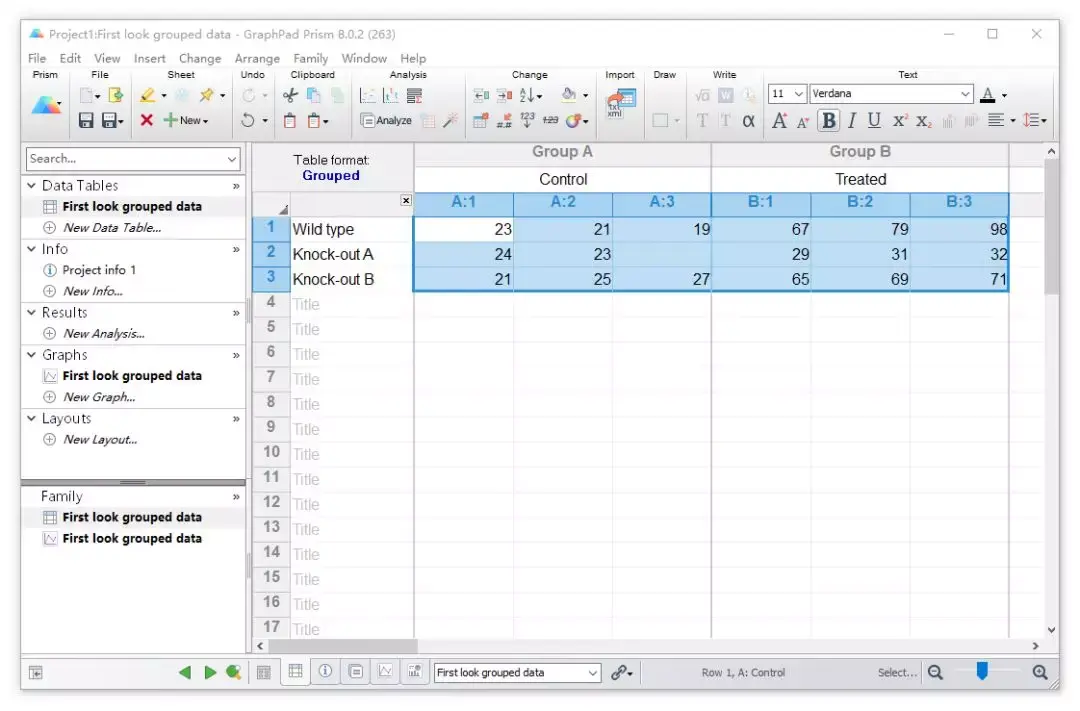Screen dimensions: 1080x711
Task: Click New Layout link
Action: click(100, 440)
